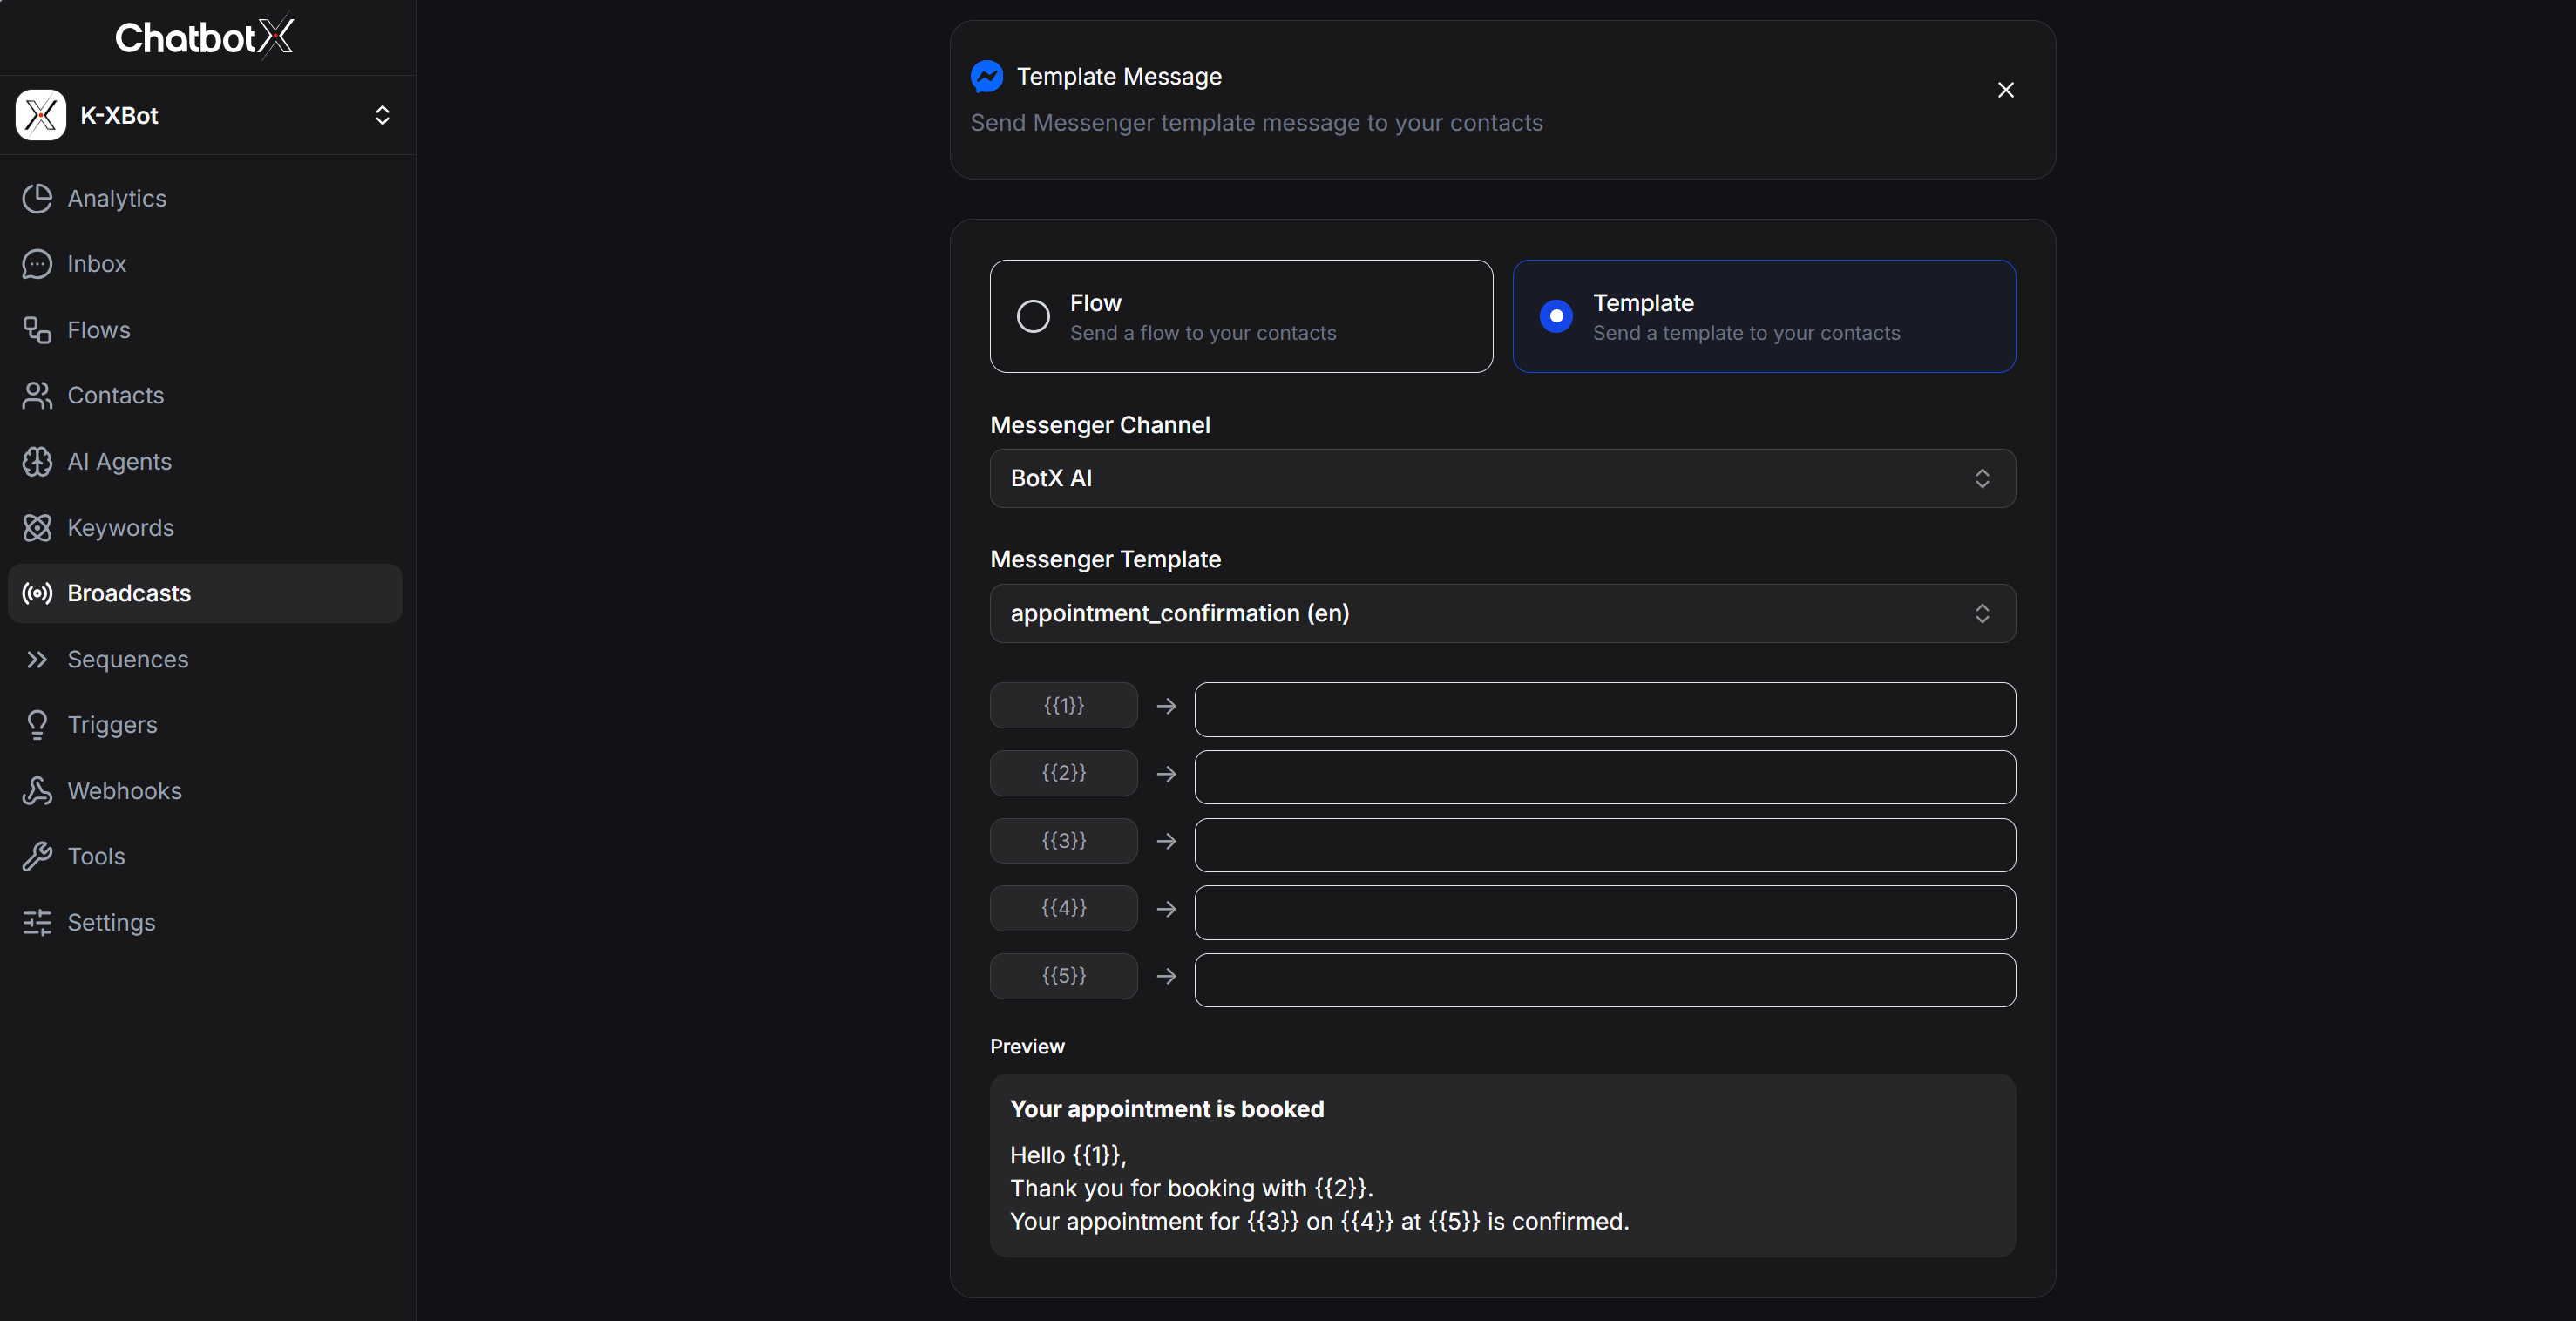
Task: Click the {{2}} variable chip
Action: coord(1064,773)
